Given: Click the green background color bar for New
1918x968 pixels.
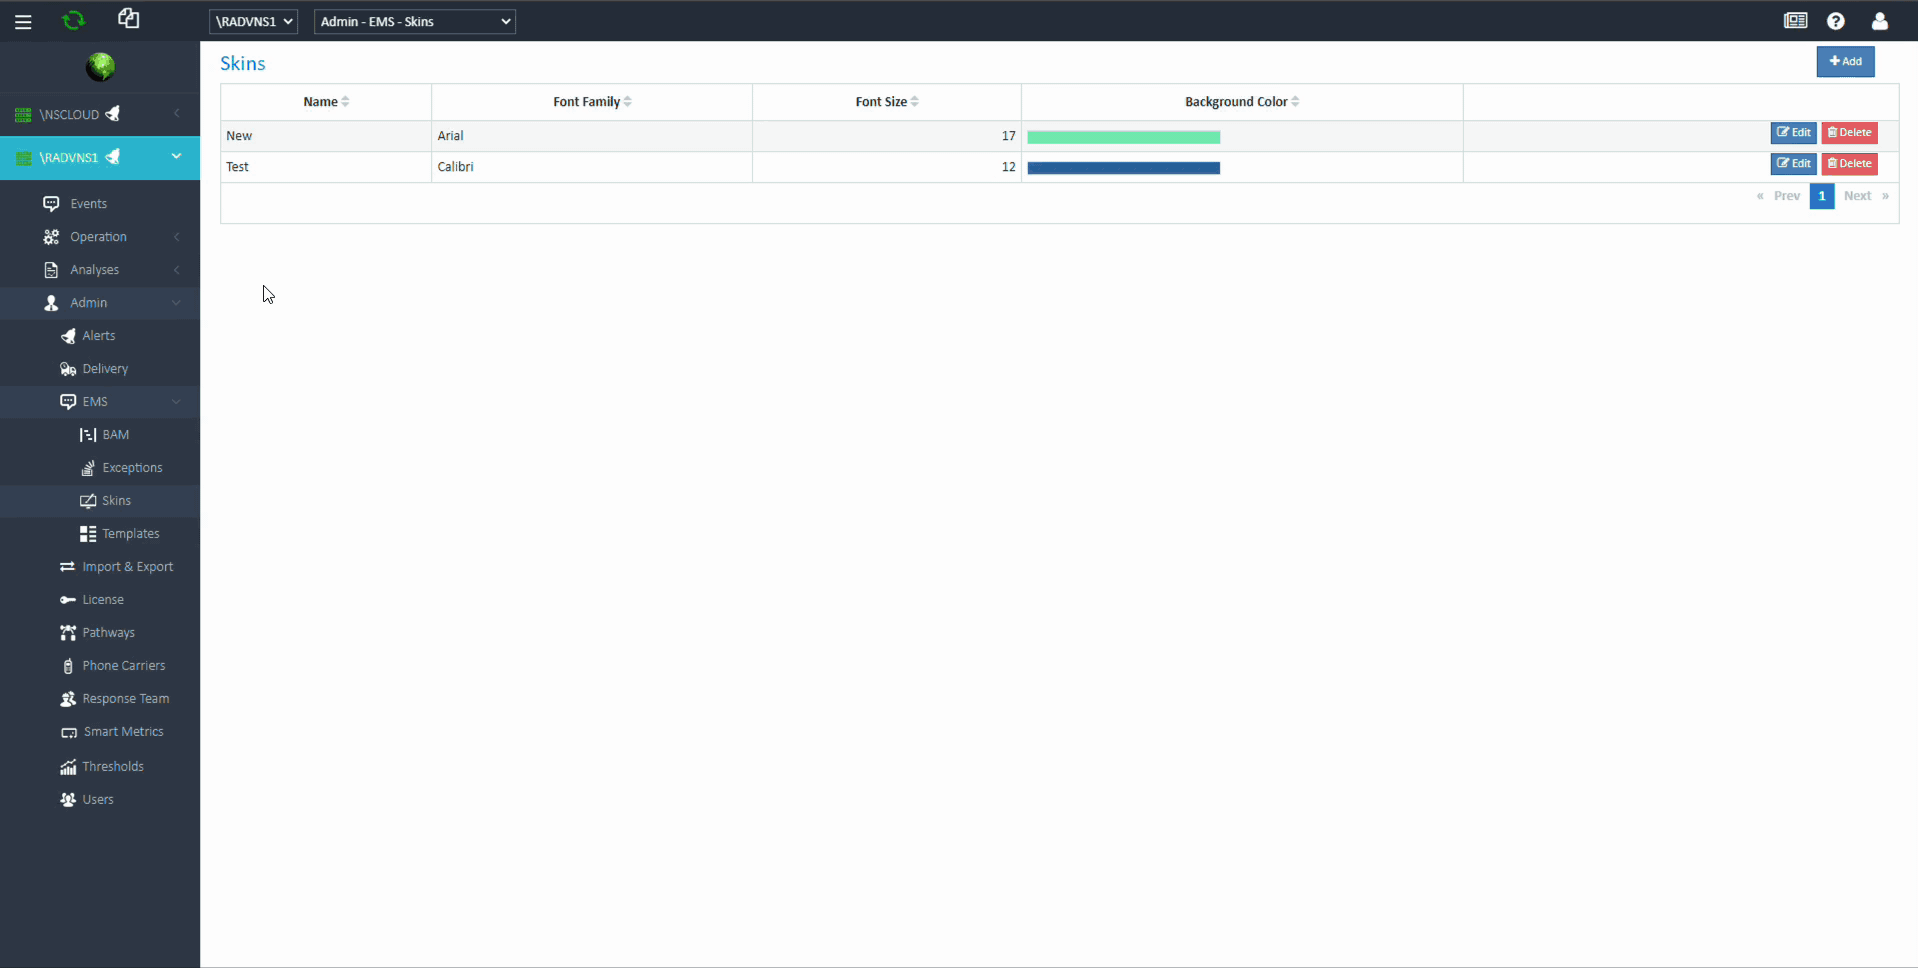Looking at the screenshot, I should click(1124, 137).
